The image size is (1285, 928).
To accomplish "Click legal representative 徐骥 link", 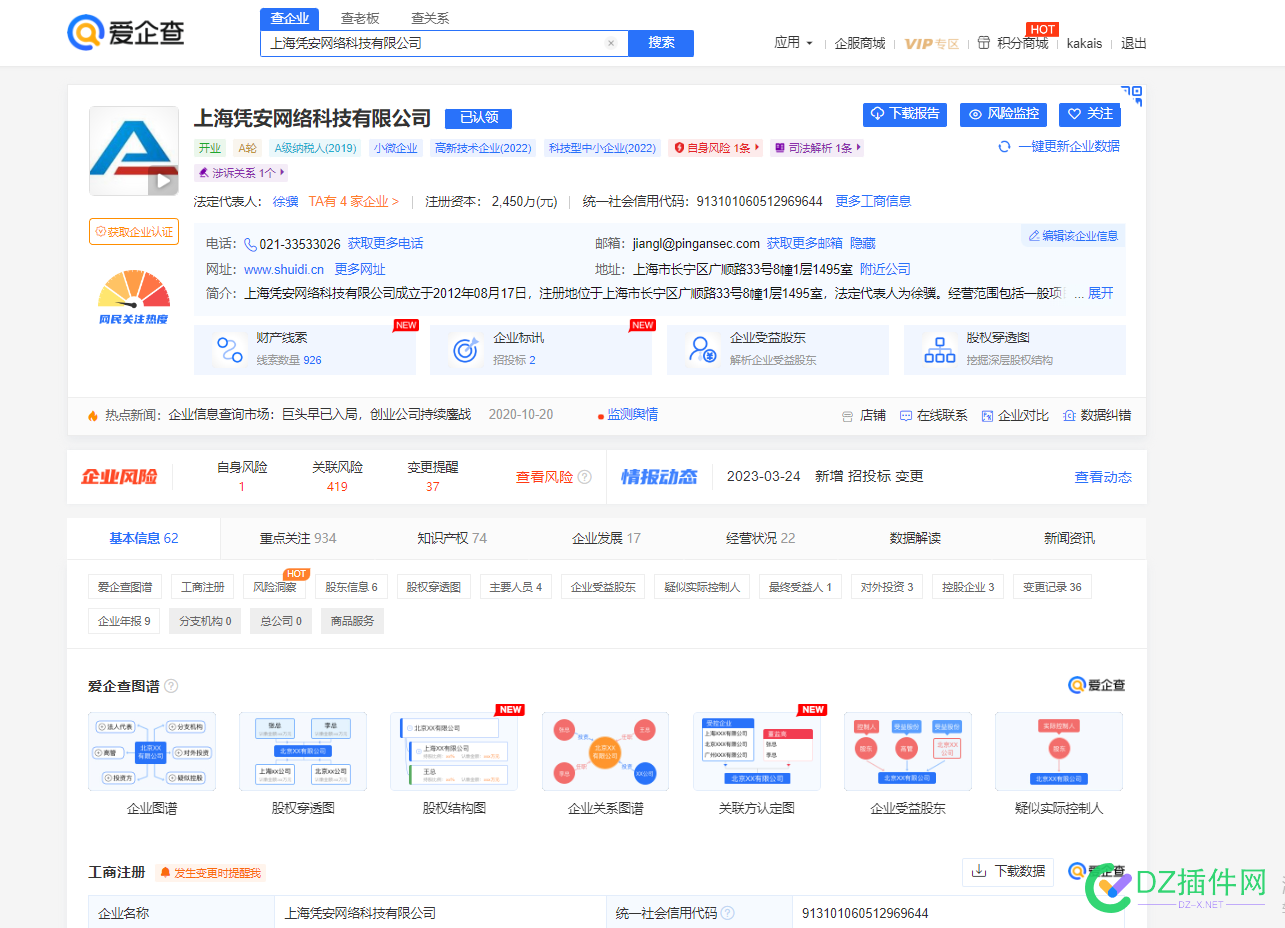I will click(285, 201).
